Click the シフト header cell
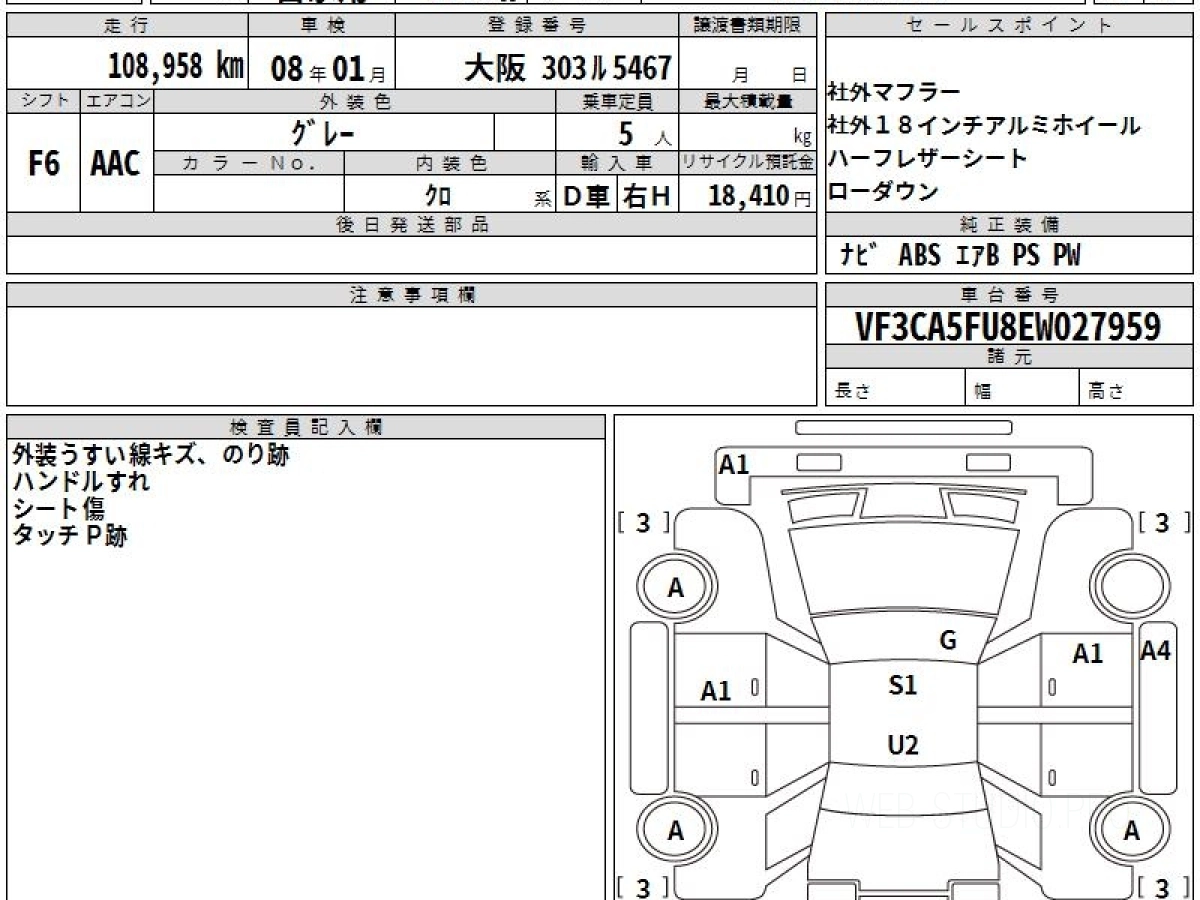This screenshot has height=900, width=1200. (43, 101)
